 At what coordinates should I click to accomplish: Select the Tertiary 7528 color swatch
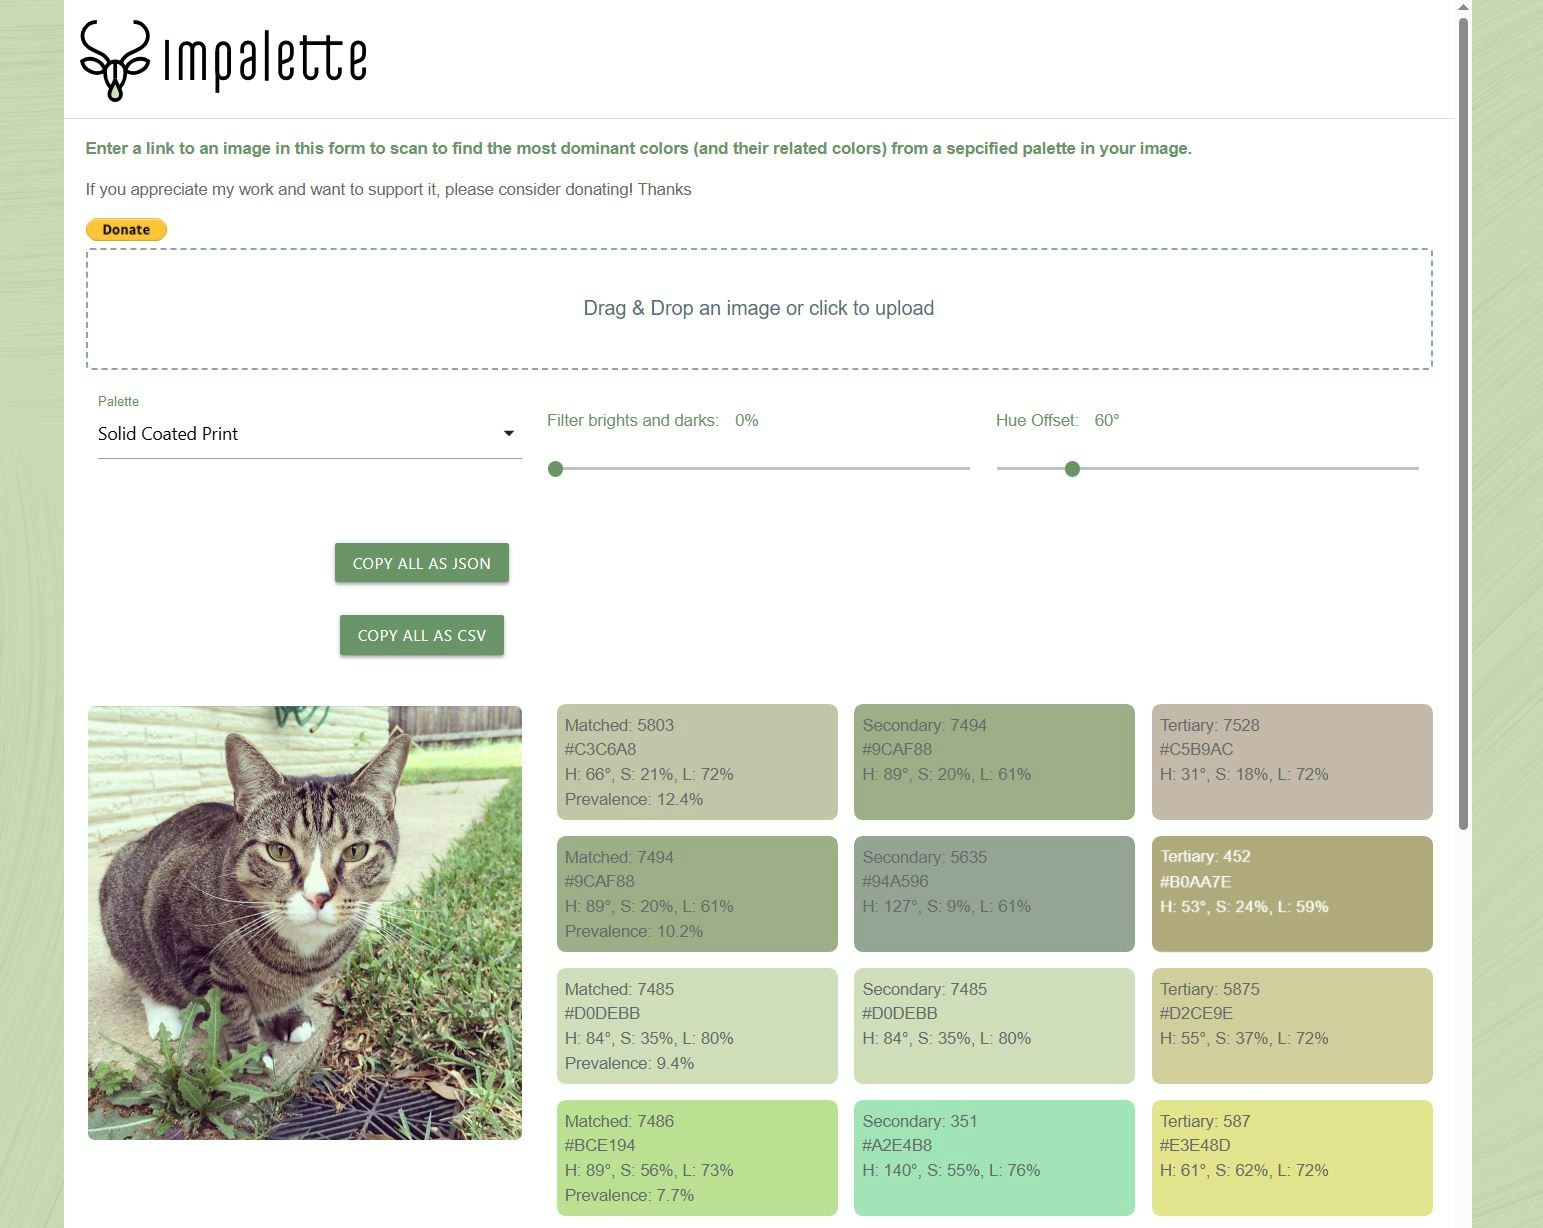pyautogui.click(x=1292, y=762)
